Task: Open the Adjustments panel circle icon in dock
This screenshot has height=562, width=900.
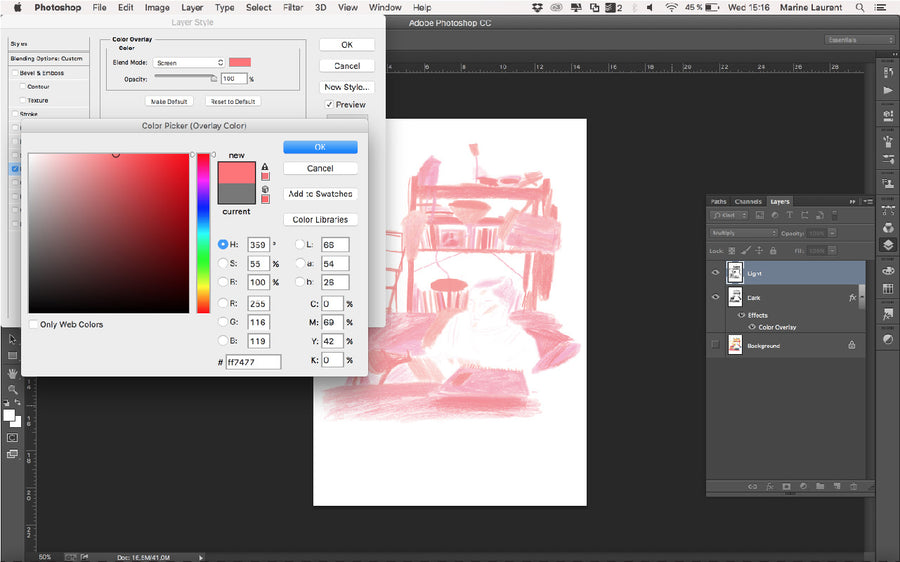Action: coord(888,339)
